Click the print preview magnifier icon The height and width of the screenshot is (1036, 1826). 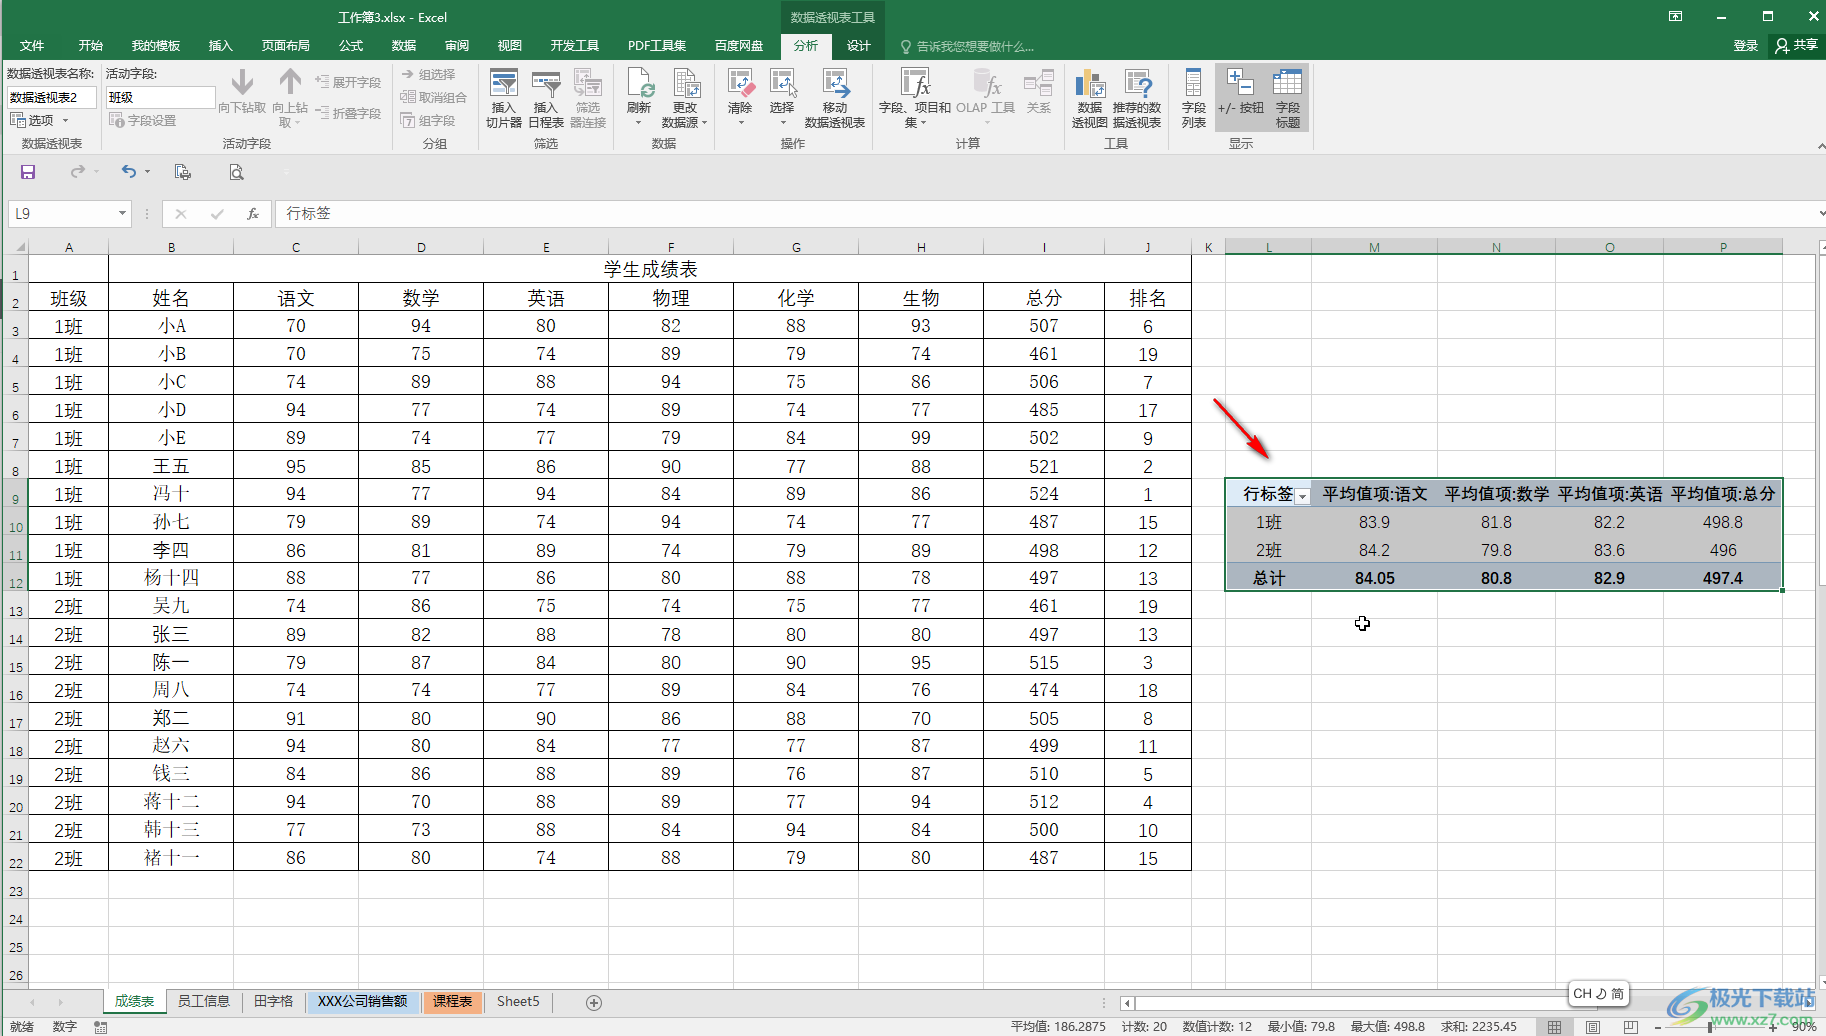point(236,172)
